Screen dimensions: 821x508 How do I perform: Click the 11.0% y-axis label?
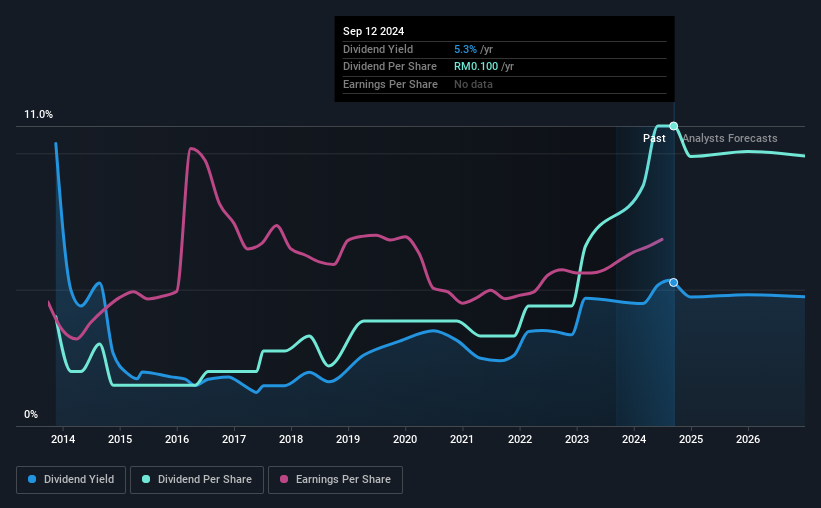(x=39, y=115)
